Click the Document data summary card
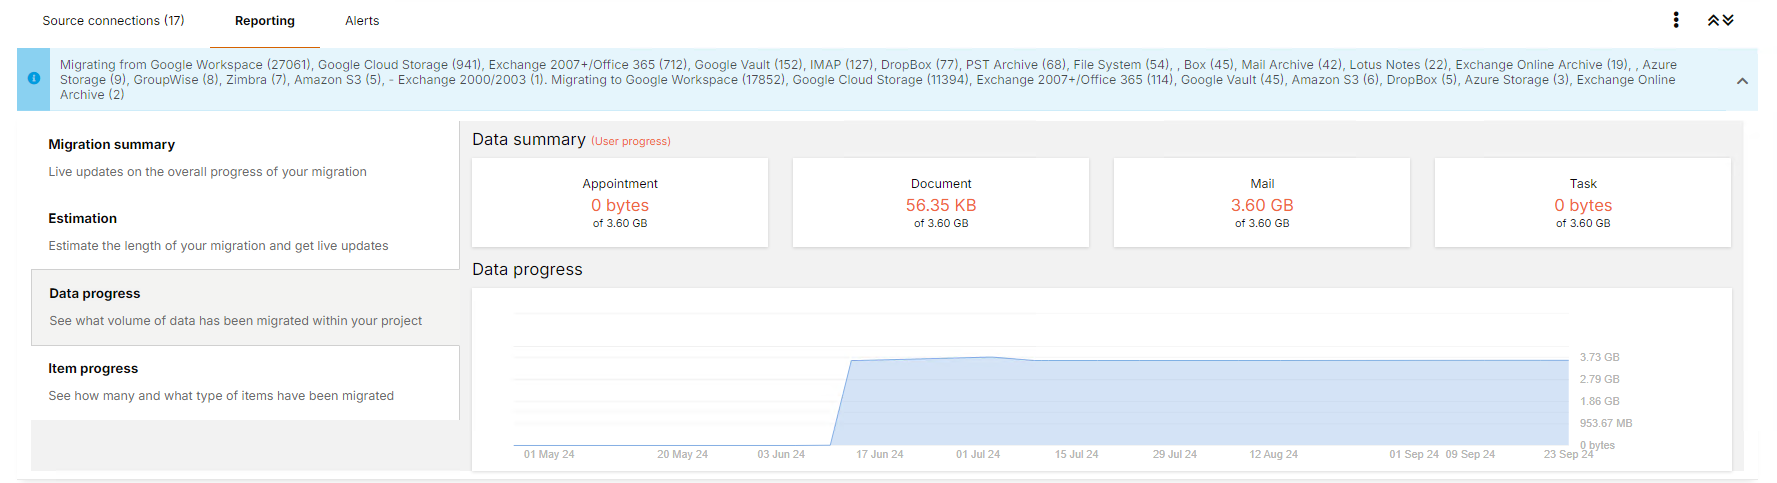The width and height of the screenshot is (1777, 483). tap(941, 202)
